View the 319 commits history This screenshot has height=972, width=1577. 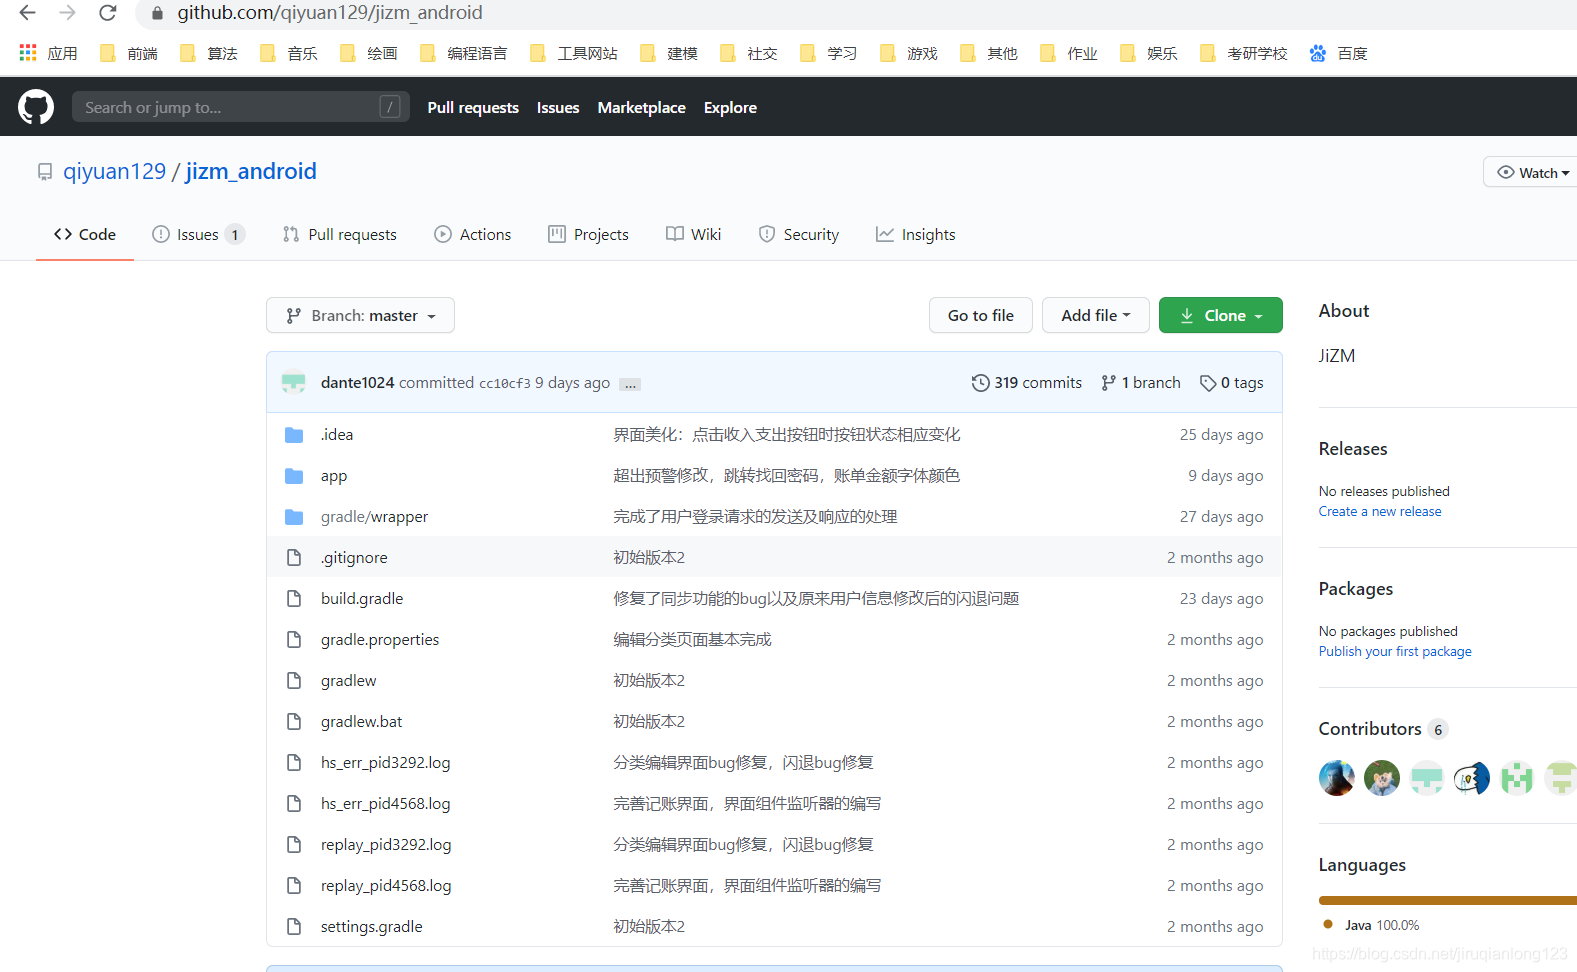[1027, 382]
